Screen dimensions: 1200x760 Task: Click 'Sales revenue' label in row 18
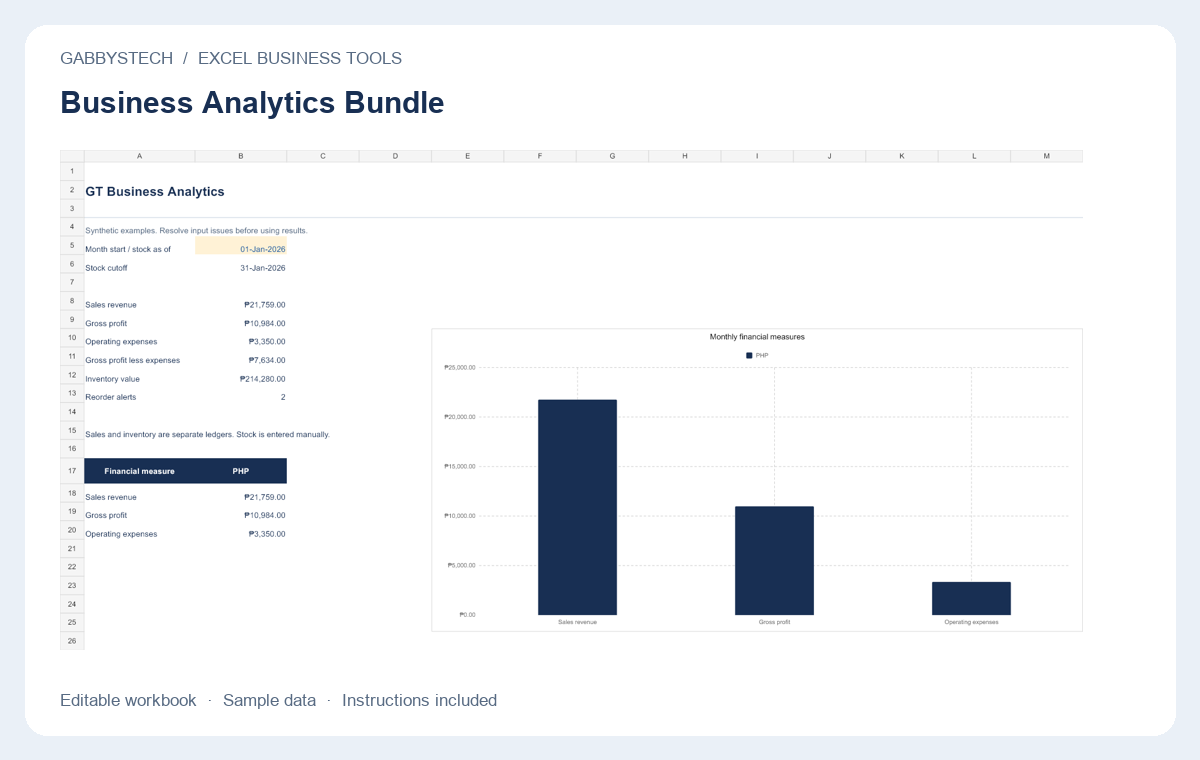click(111, 497)
